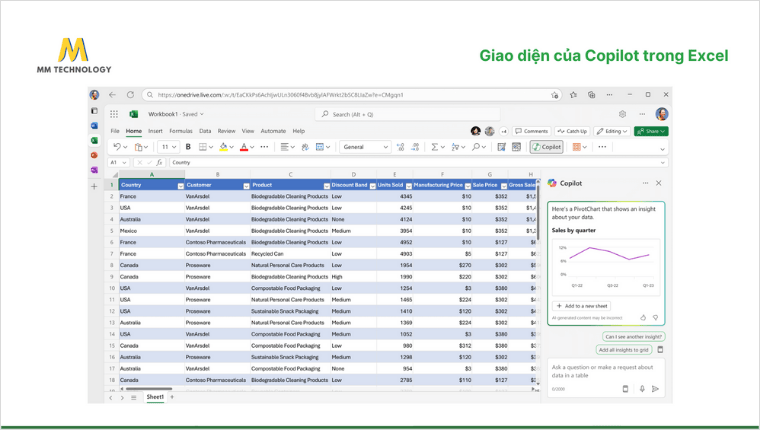The image size is (760, 430).
Task: Click the orange table format icon
Action: click(x=576, y=147)
